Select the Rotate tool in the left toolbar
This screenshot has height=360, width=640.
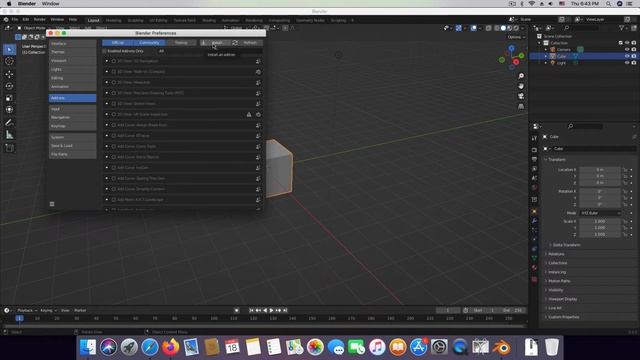9,86
